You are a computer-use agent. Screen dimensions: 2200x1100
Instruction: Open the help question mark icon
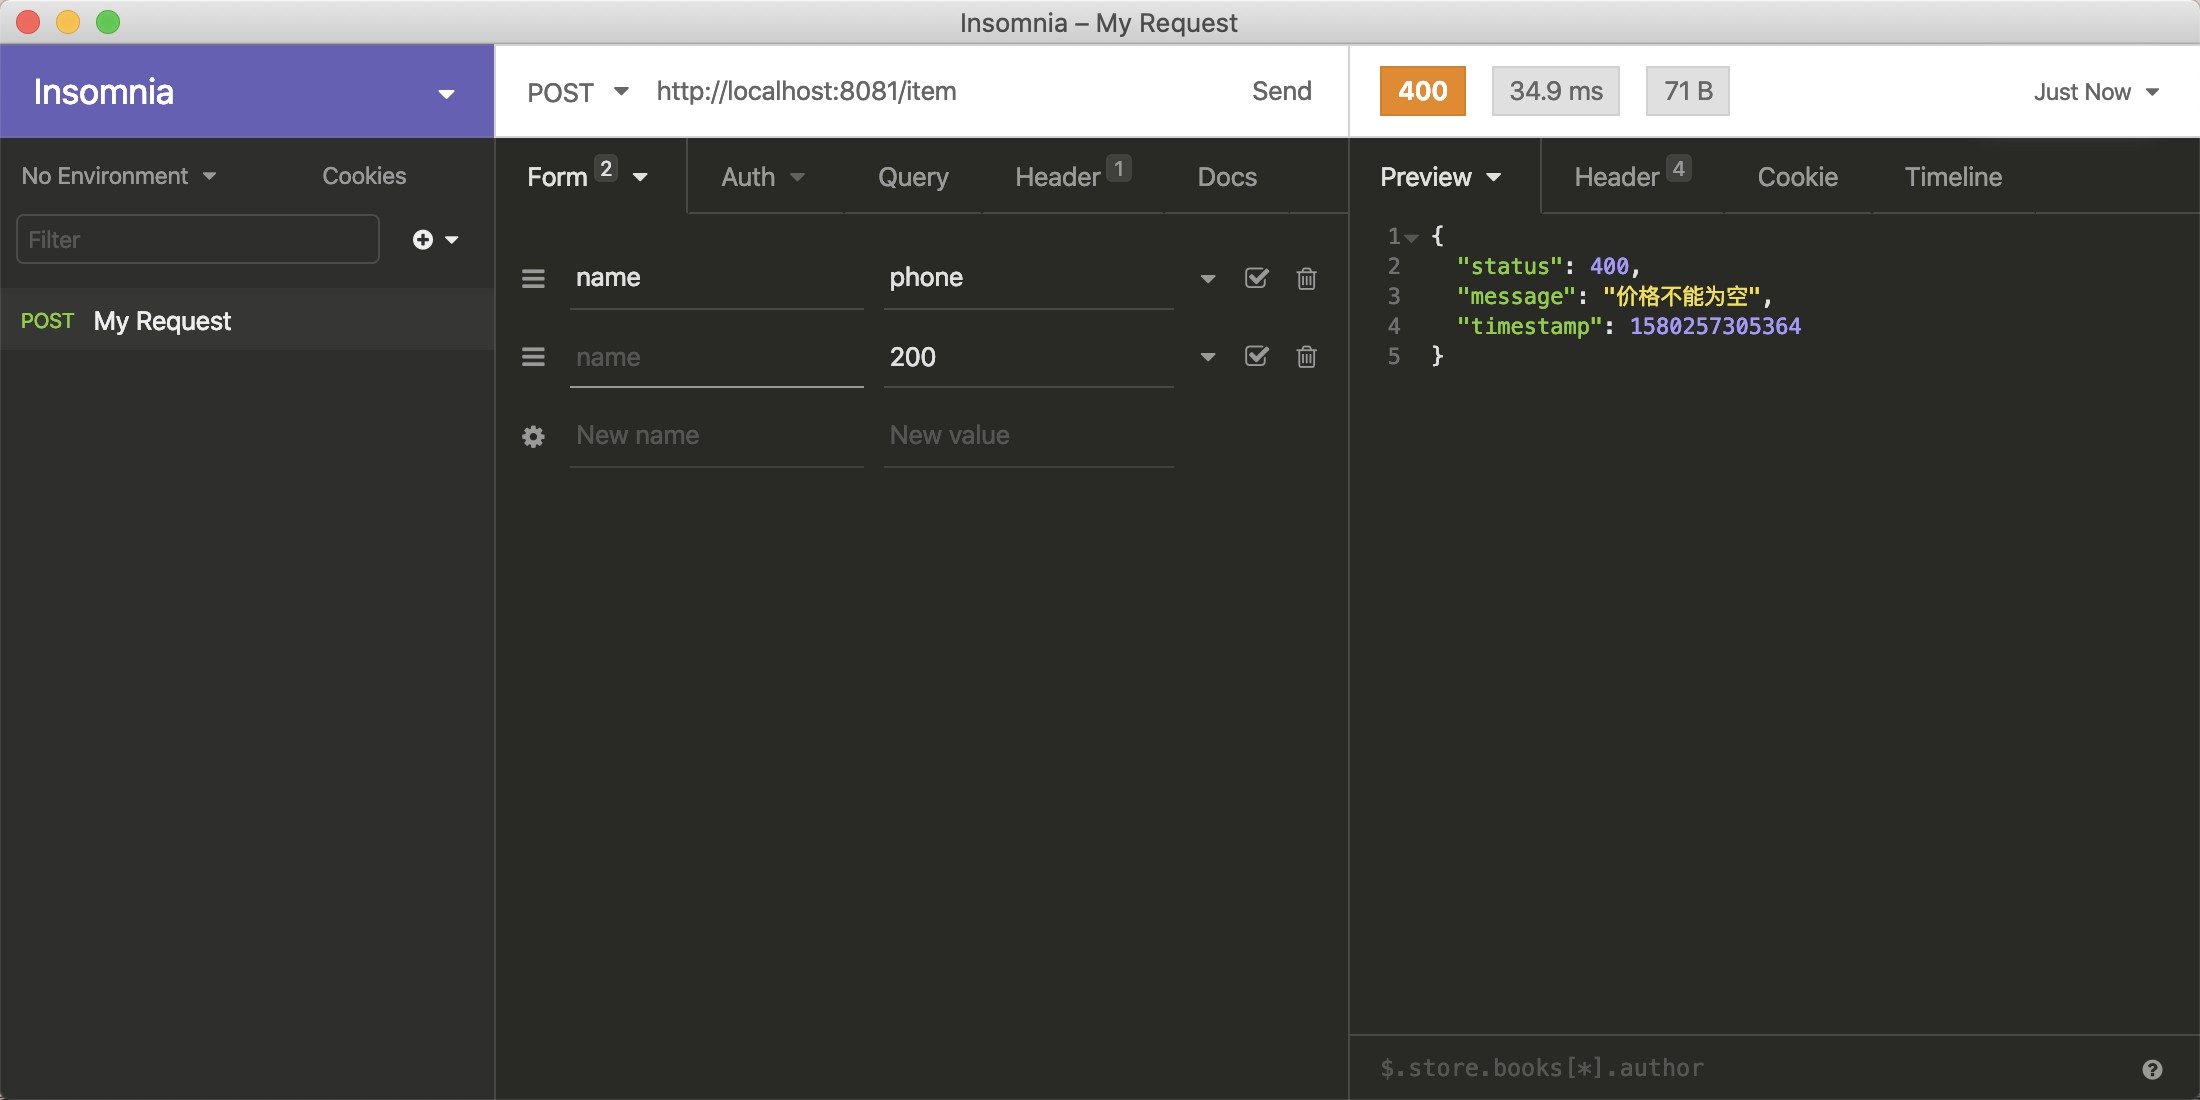point(2152,1069)
